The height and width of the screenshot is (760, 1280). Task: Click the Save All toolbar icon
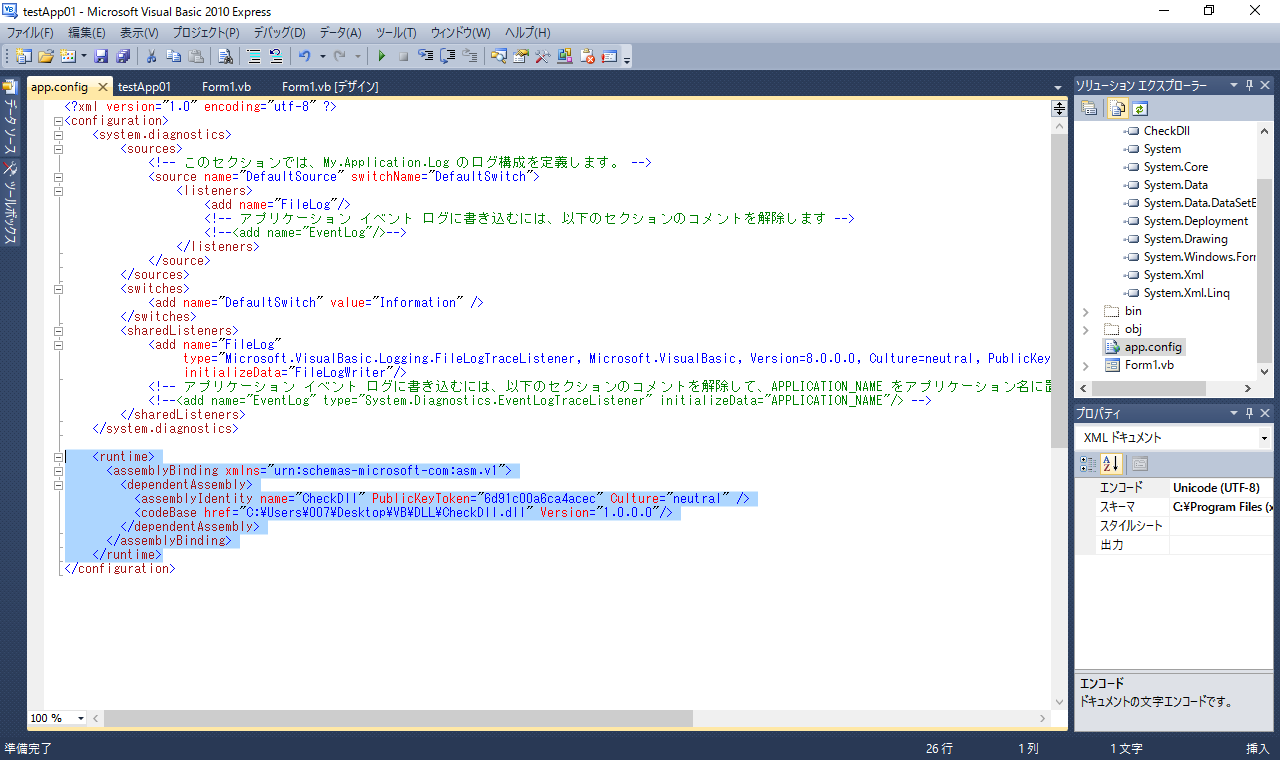(122, 56)
